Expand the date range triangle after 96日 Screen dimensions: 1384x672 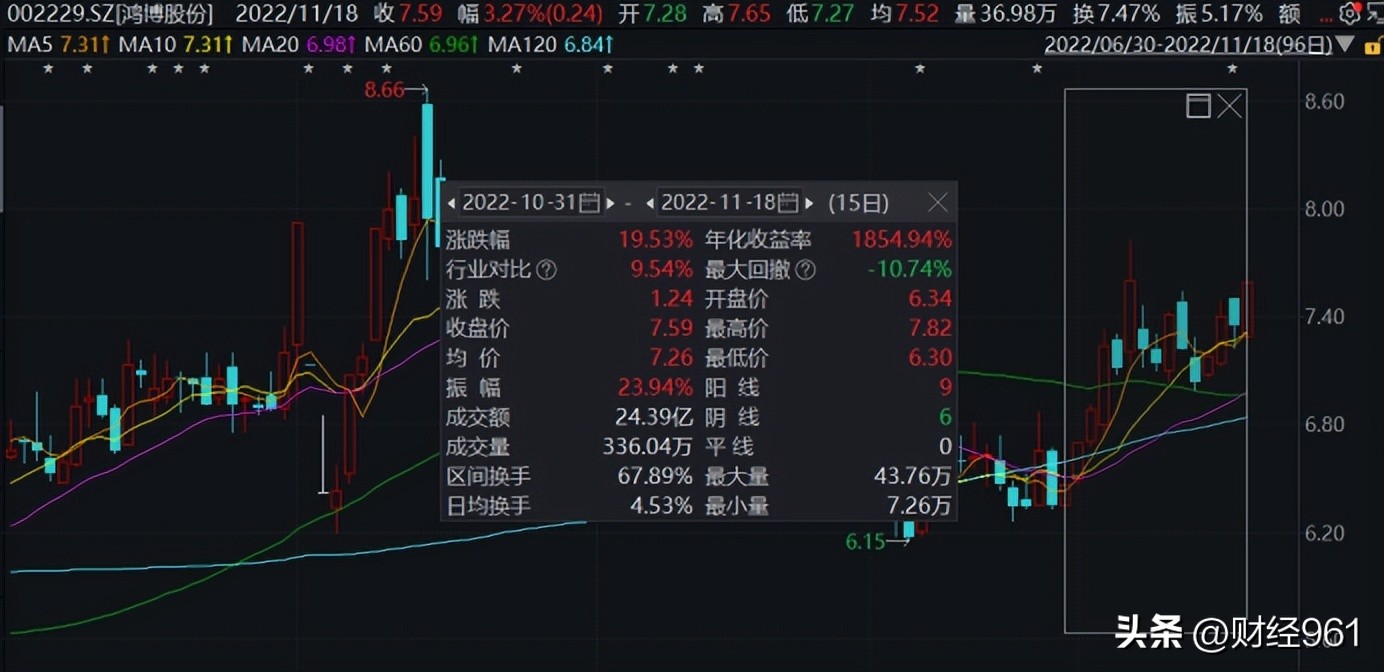click(1345, 45)
